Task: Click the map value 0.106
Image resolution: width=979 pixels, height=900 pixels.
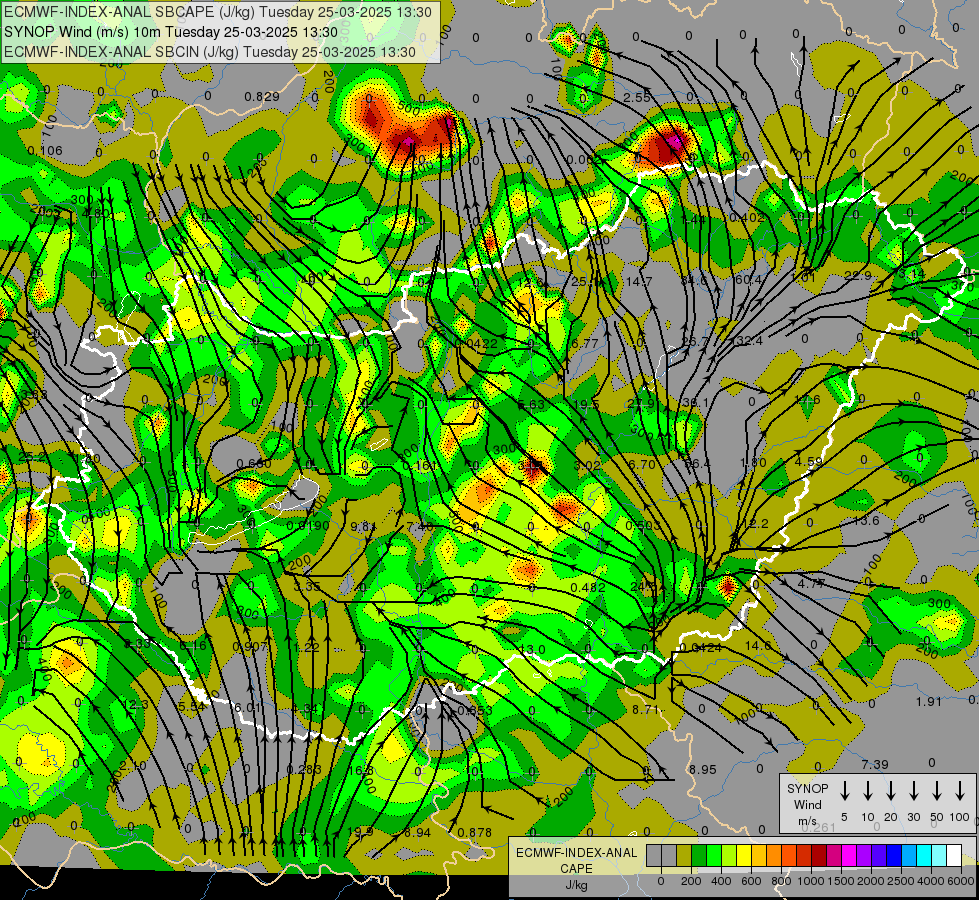Action: click(45, 151)
